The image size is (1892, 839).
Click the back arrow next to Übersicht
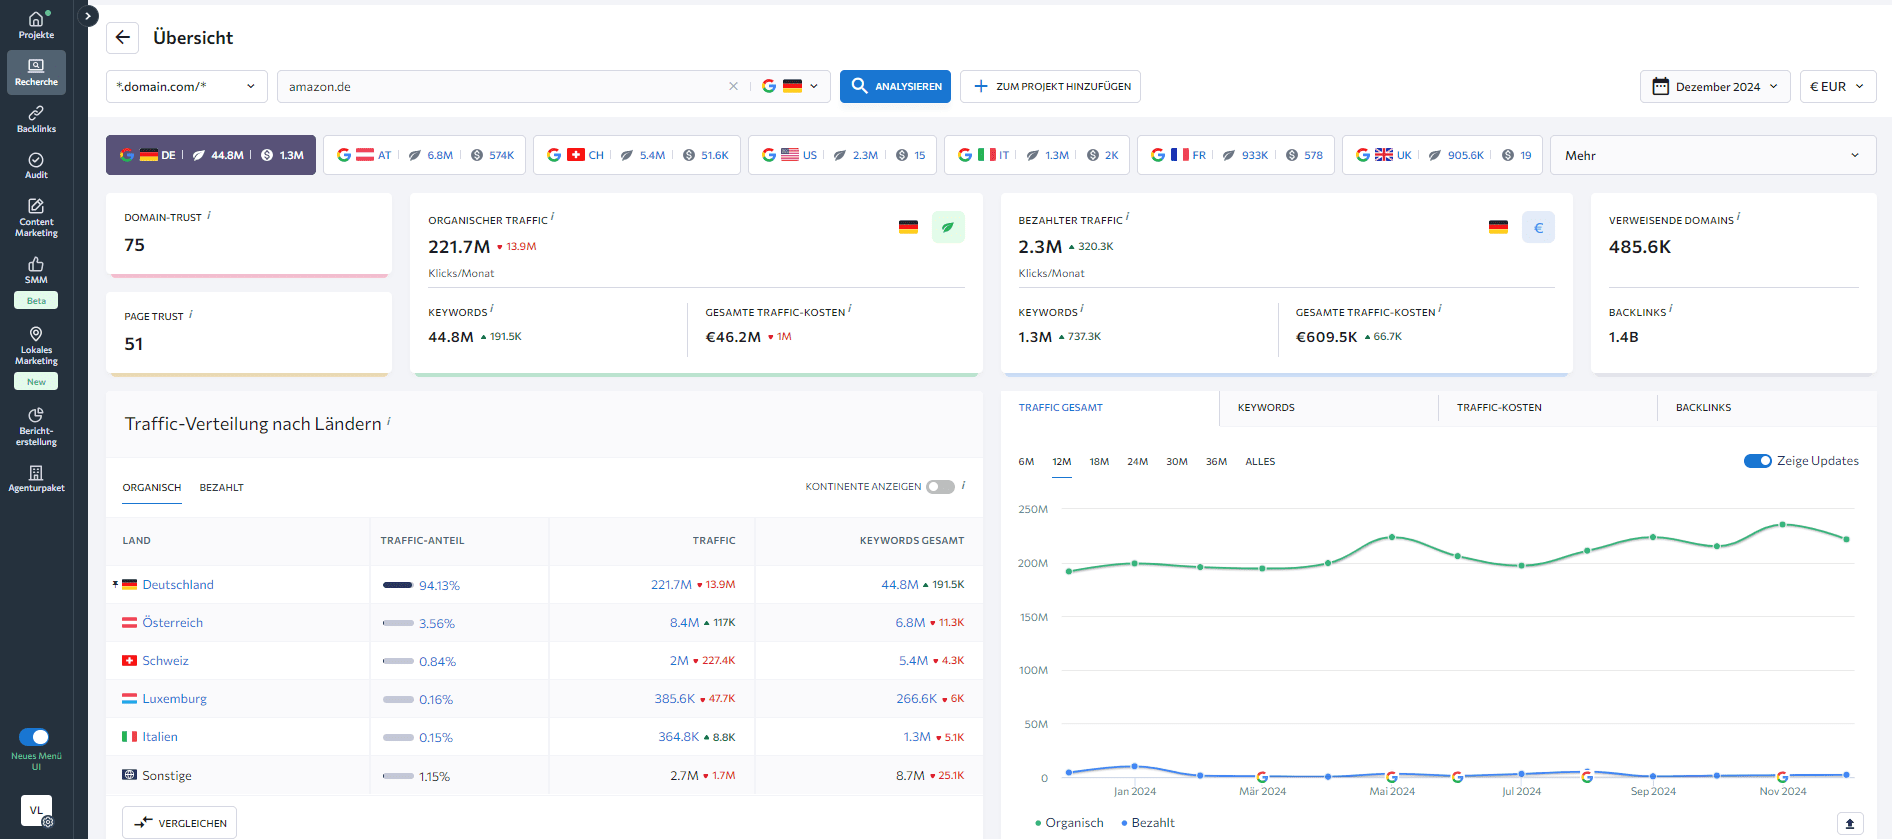[122, 37]
